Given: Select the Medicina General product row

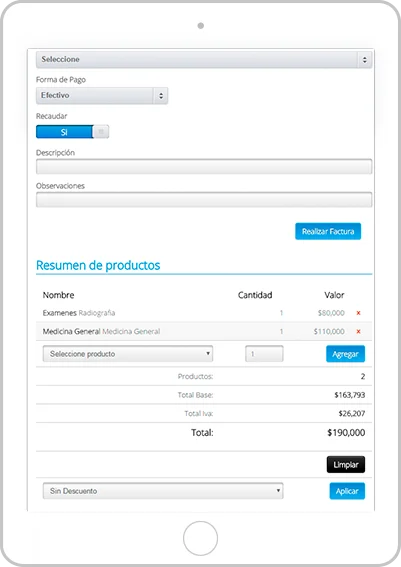Looking at the screenshot, I should (x=204, y=332).
